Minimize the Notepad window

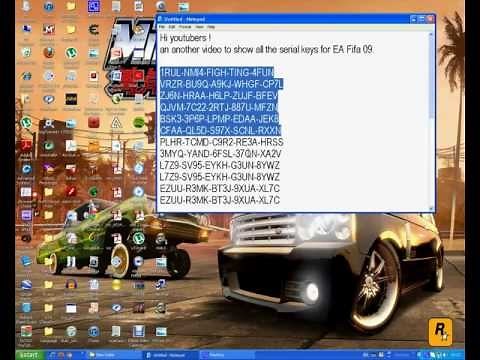[414, 19]
